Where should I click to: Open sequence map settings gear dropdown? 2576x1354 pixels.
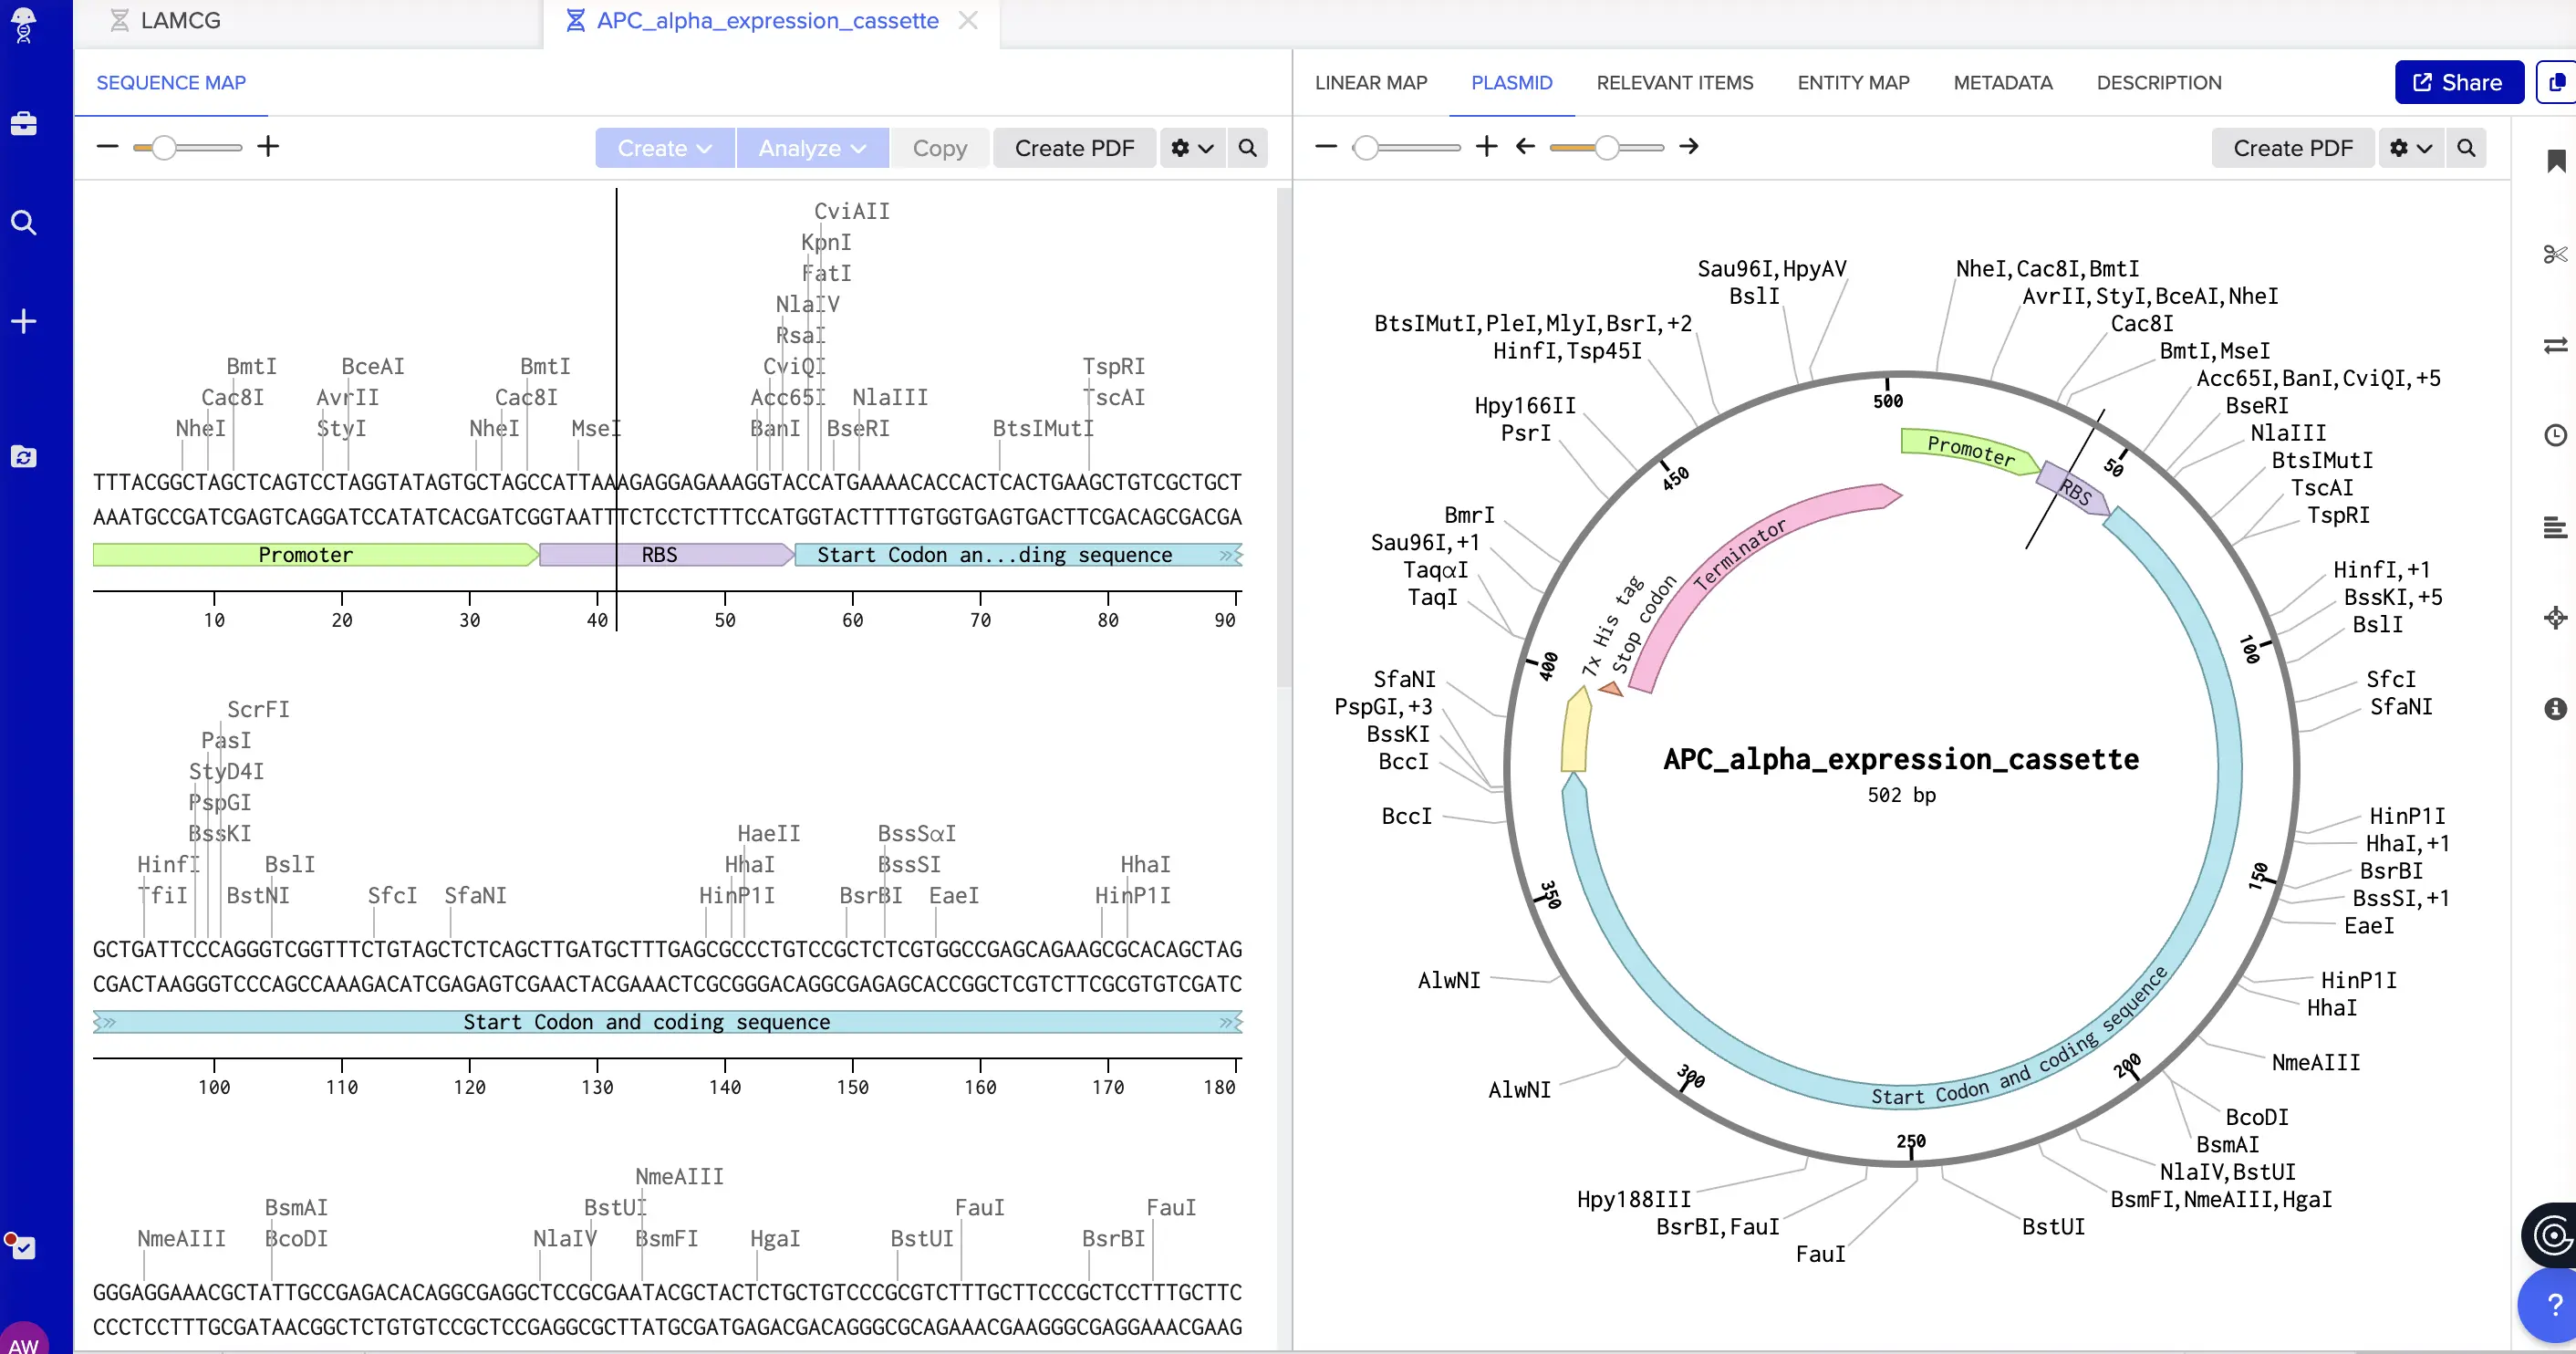(x=1192, y=148)
